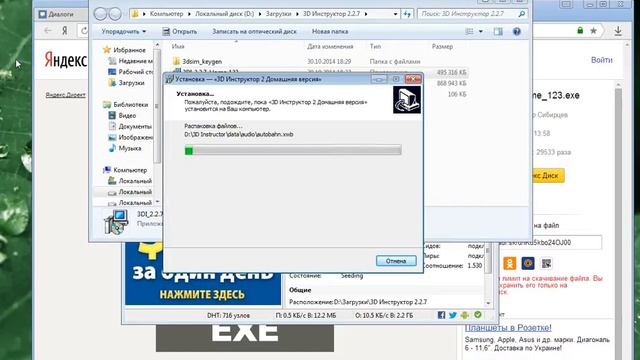Image resolution: width=640 pixels, height=360 pixels.
Task: Click Яндекс logo in browser
Action: click(65, 60)
